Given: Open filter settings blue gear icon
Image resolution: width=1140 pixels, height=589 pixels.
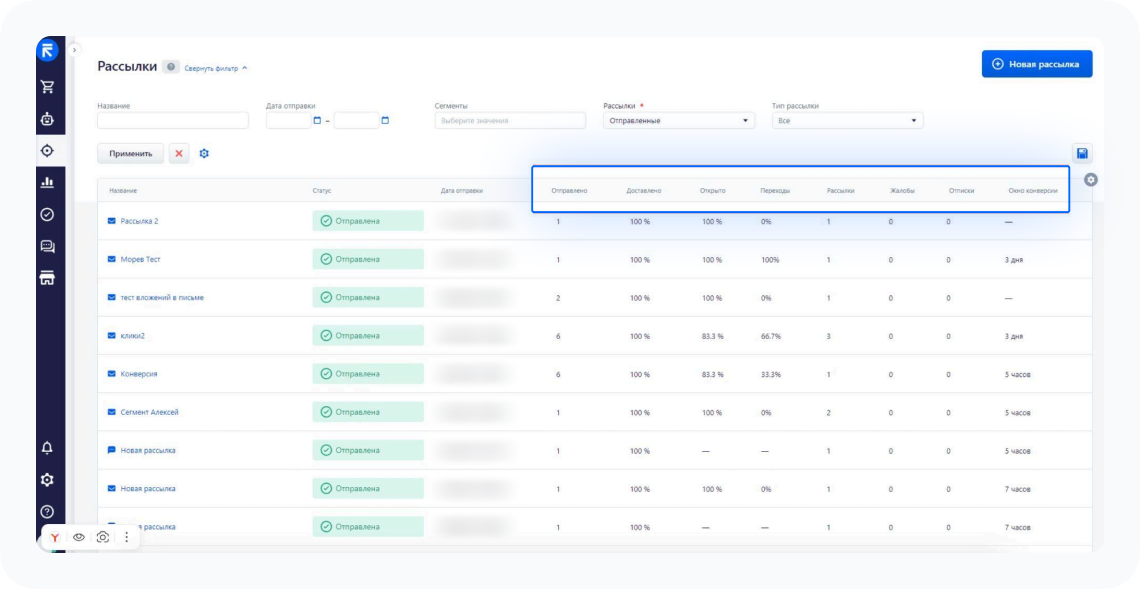Looking at the screenshot, I should [x=204, y=153].
